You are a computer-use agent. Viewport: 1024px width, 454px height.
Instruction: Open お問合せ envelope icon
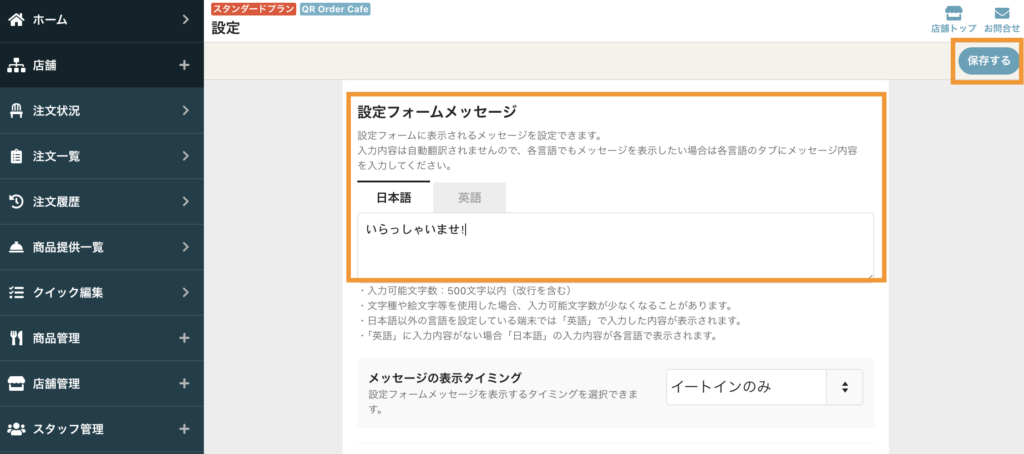[x=1002, y=14]
